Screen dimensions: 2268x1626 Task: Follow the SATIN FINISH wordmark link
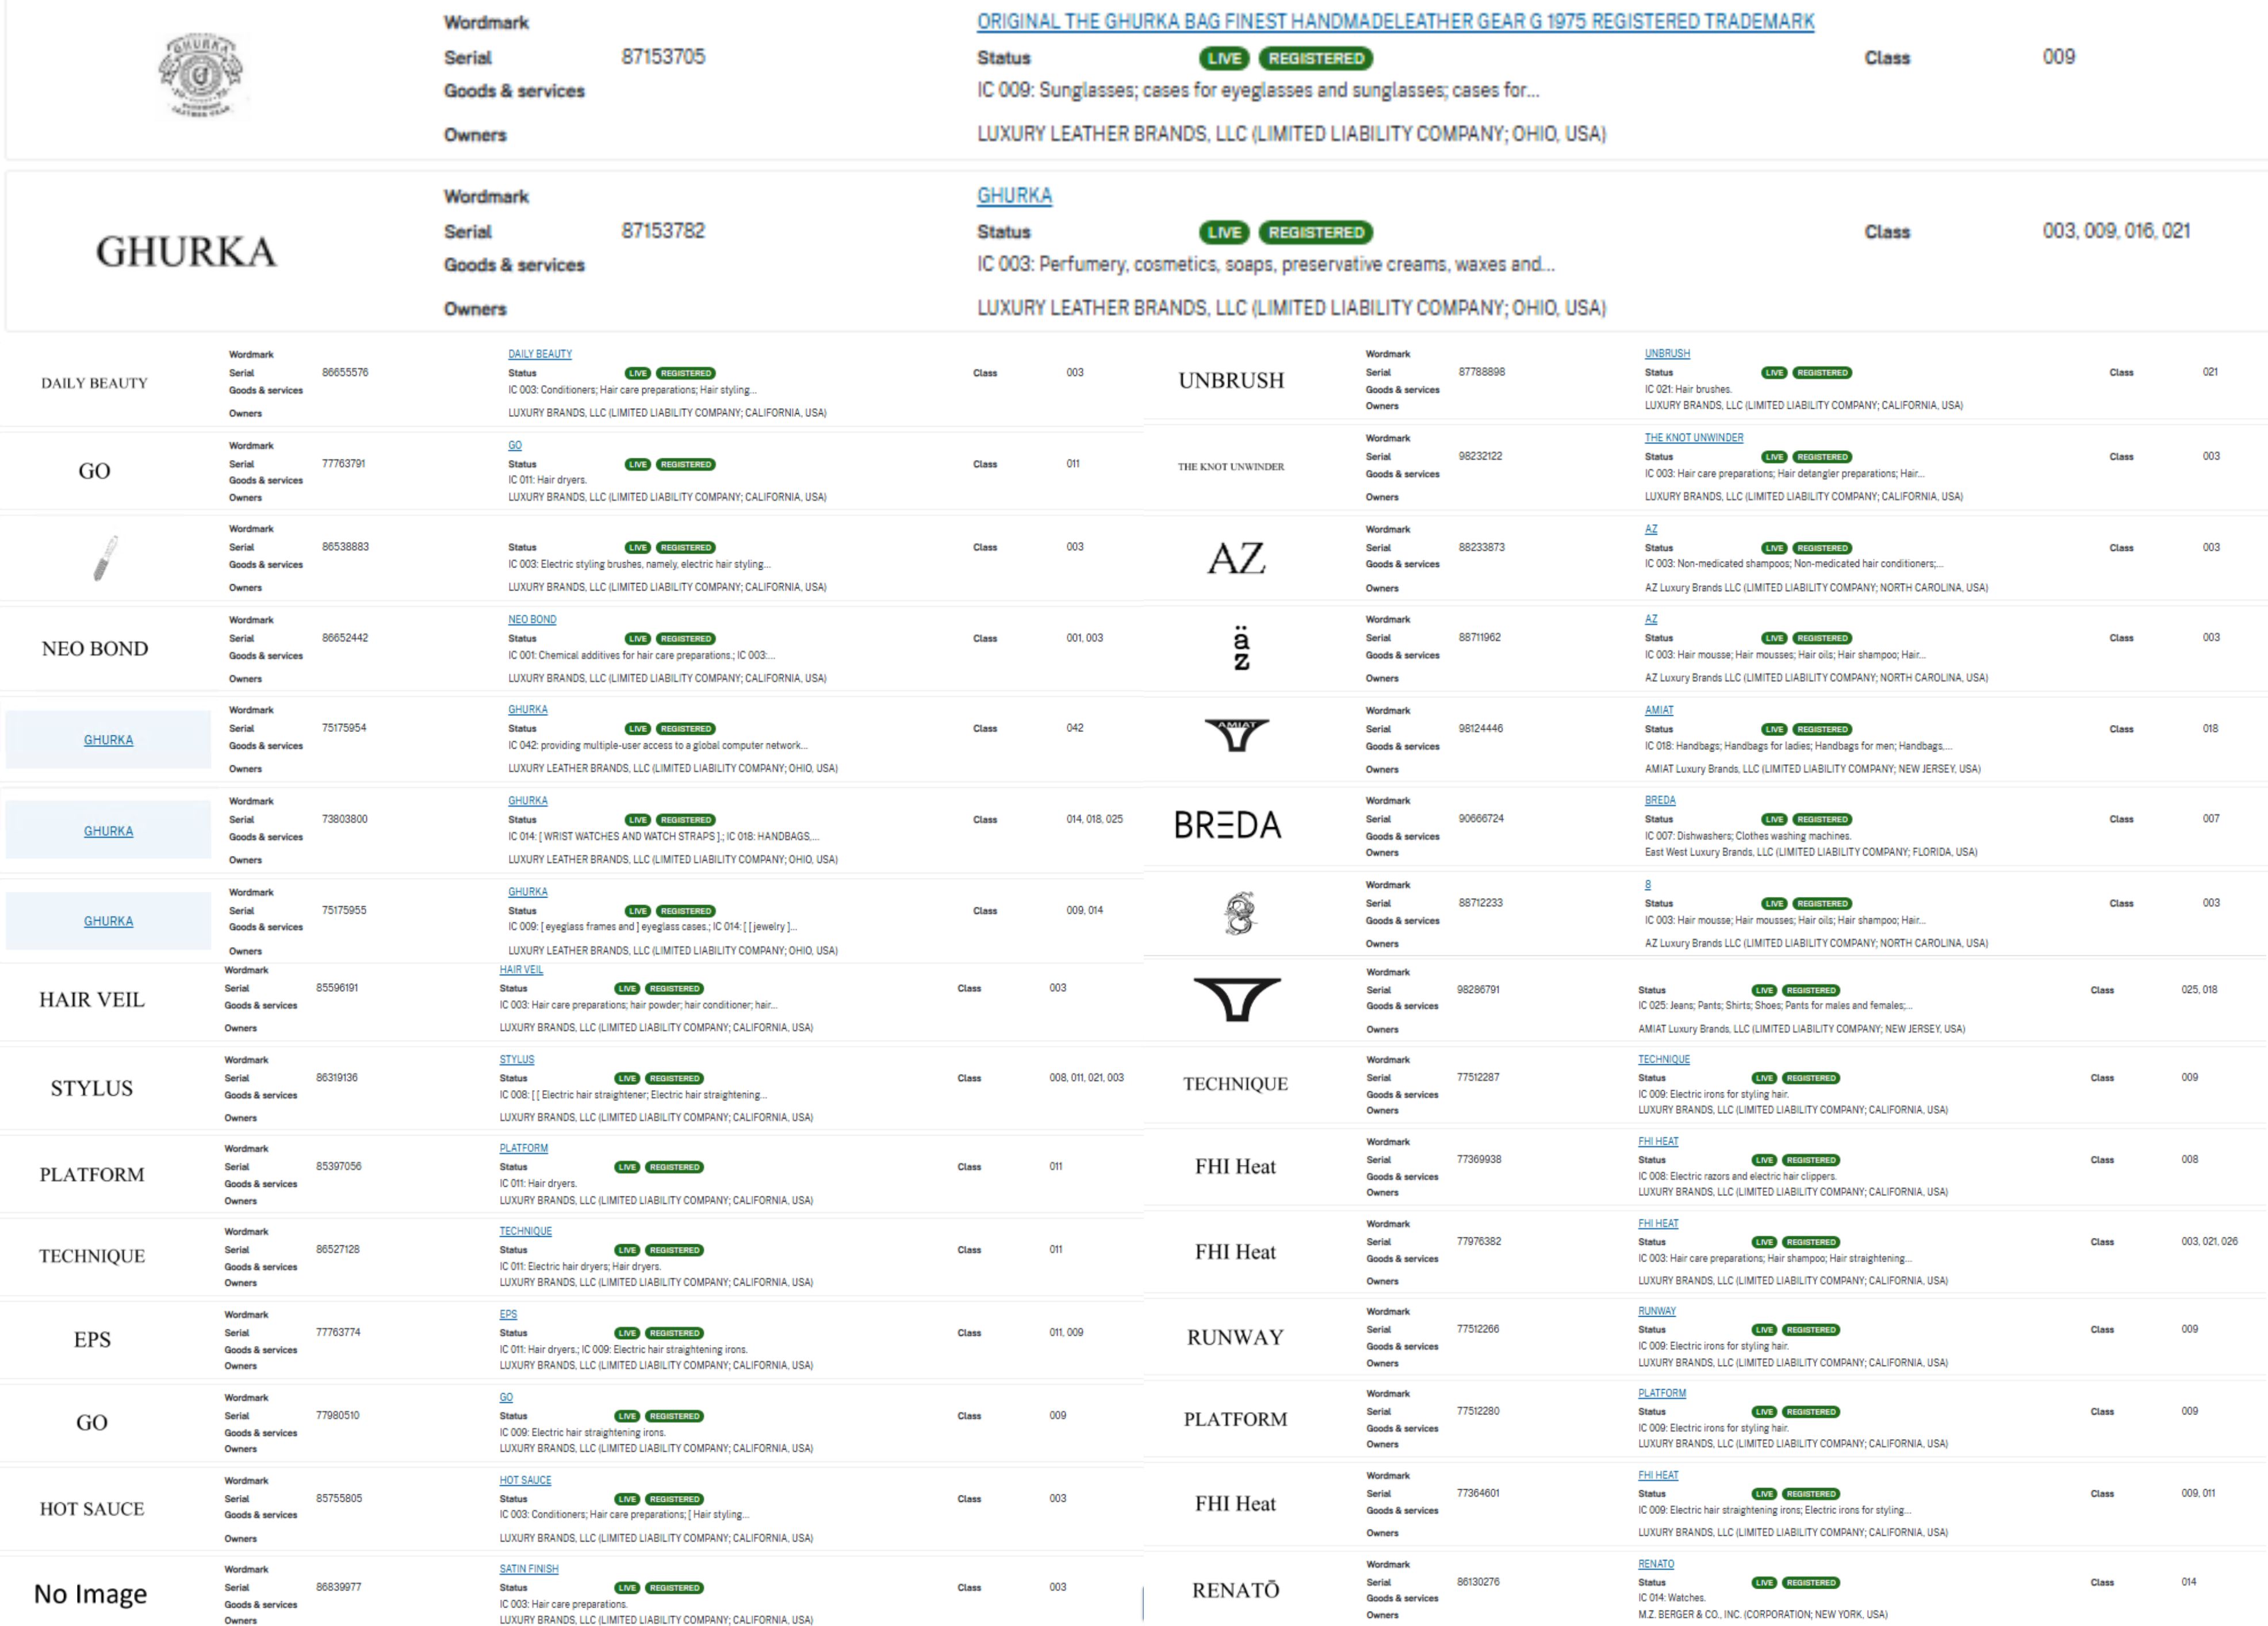point(529,1569)
